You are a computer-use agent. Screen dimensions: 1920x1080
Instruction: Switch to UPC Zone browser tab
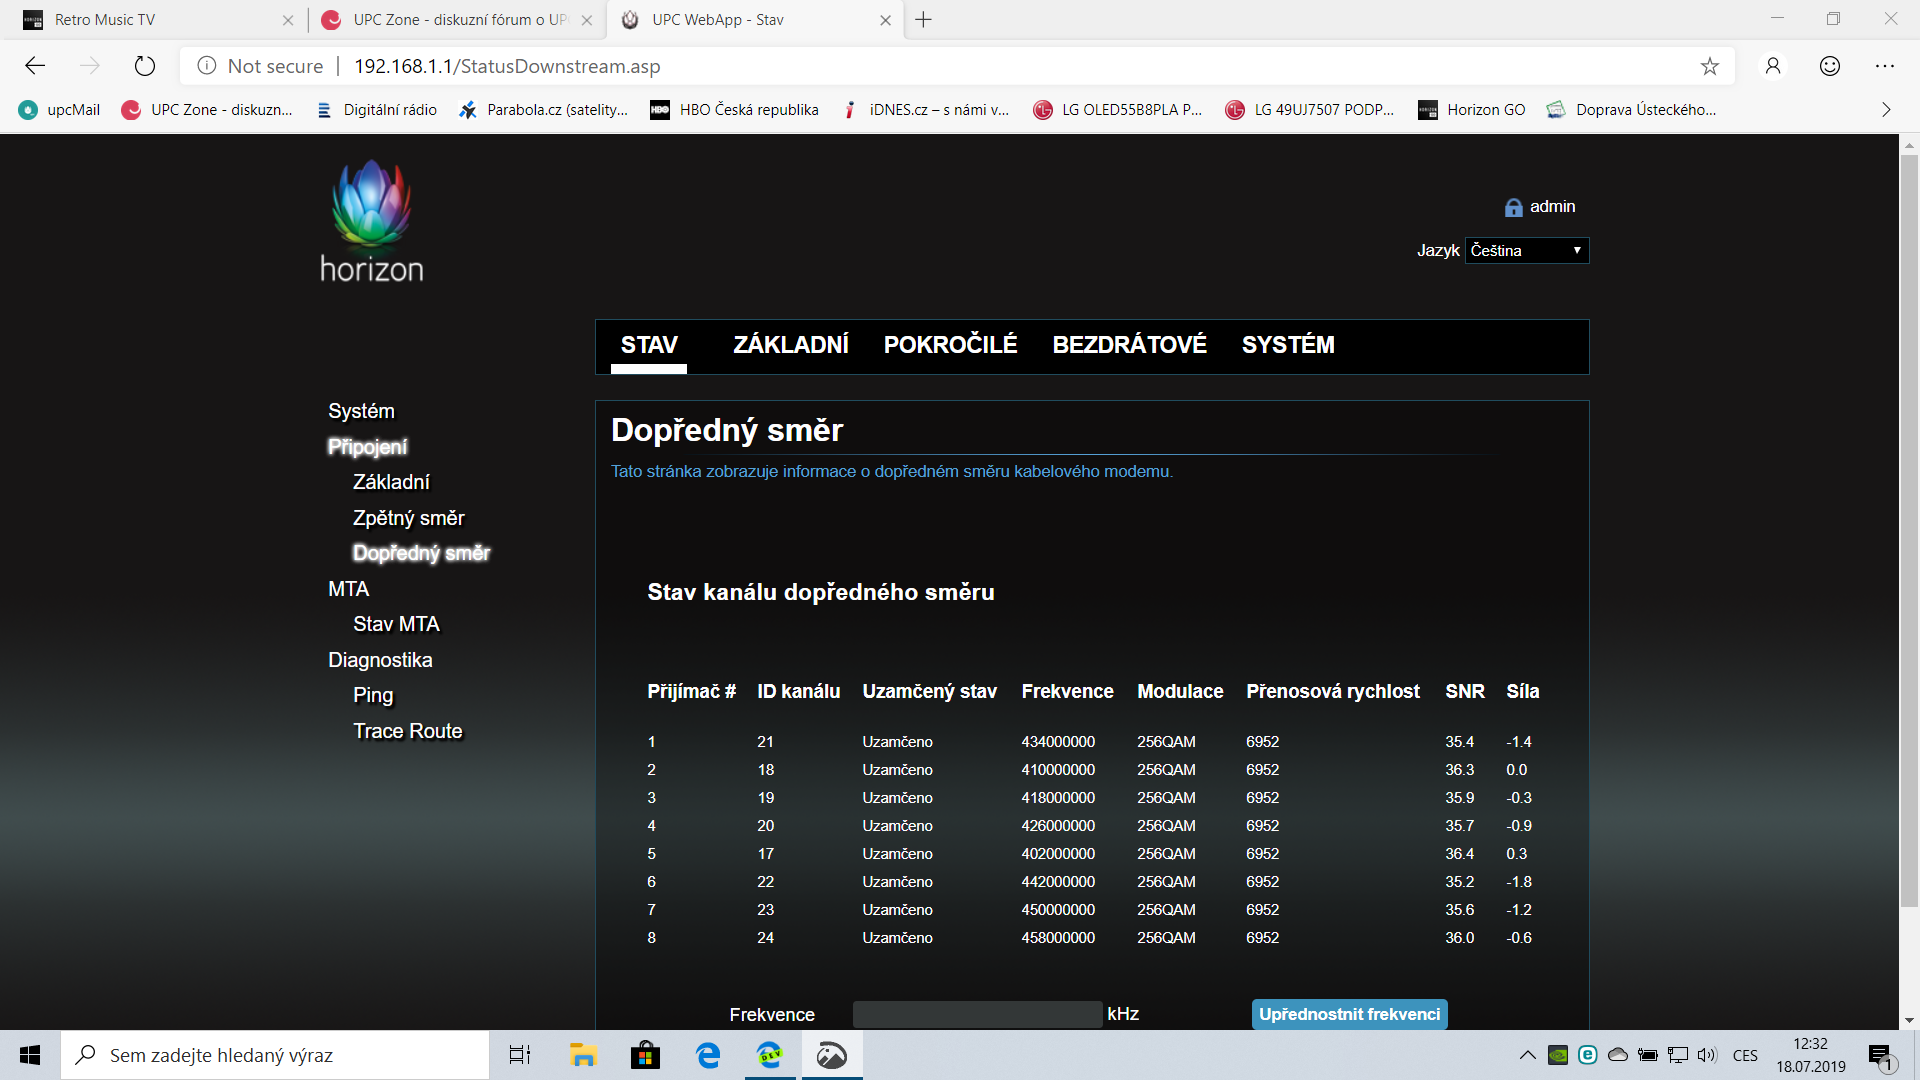[x=457, y=20]
